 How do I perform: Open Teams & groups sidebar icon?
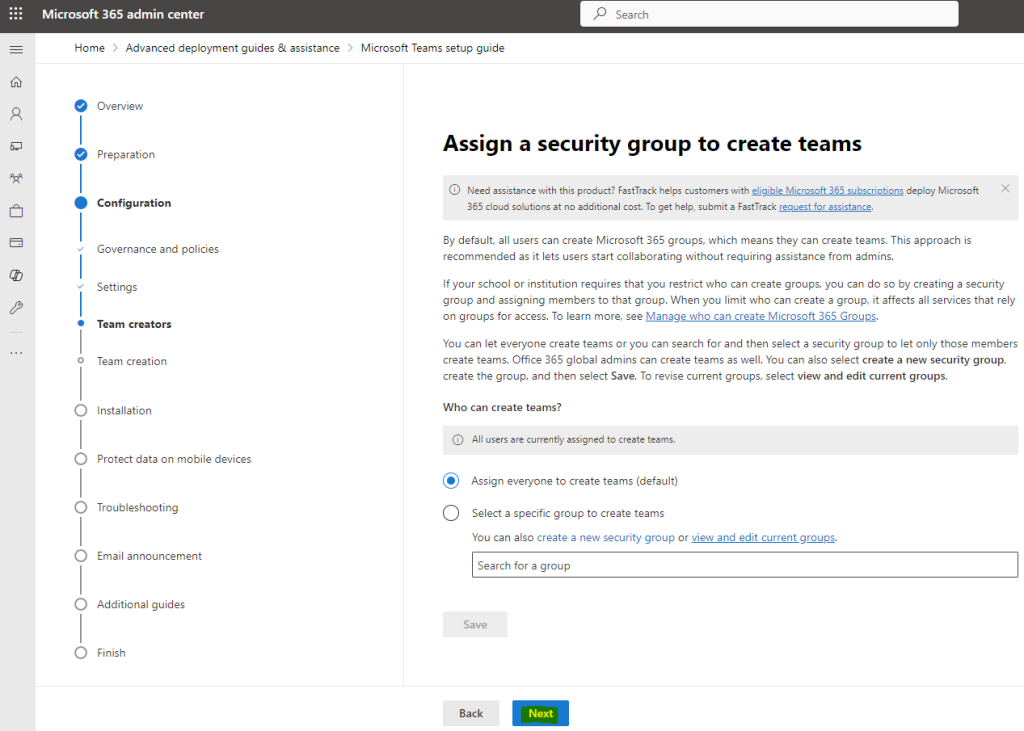[x=16, y=178]
